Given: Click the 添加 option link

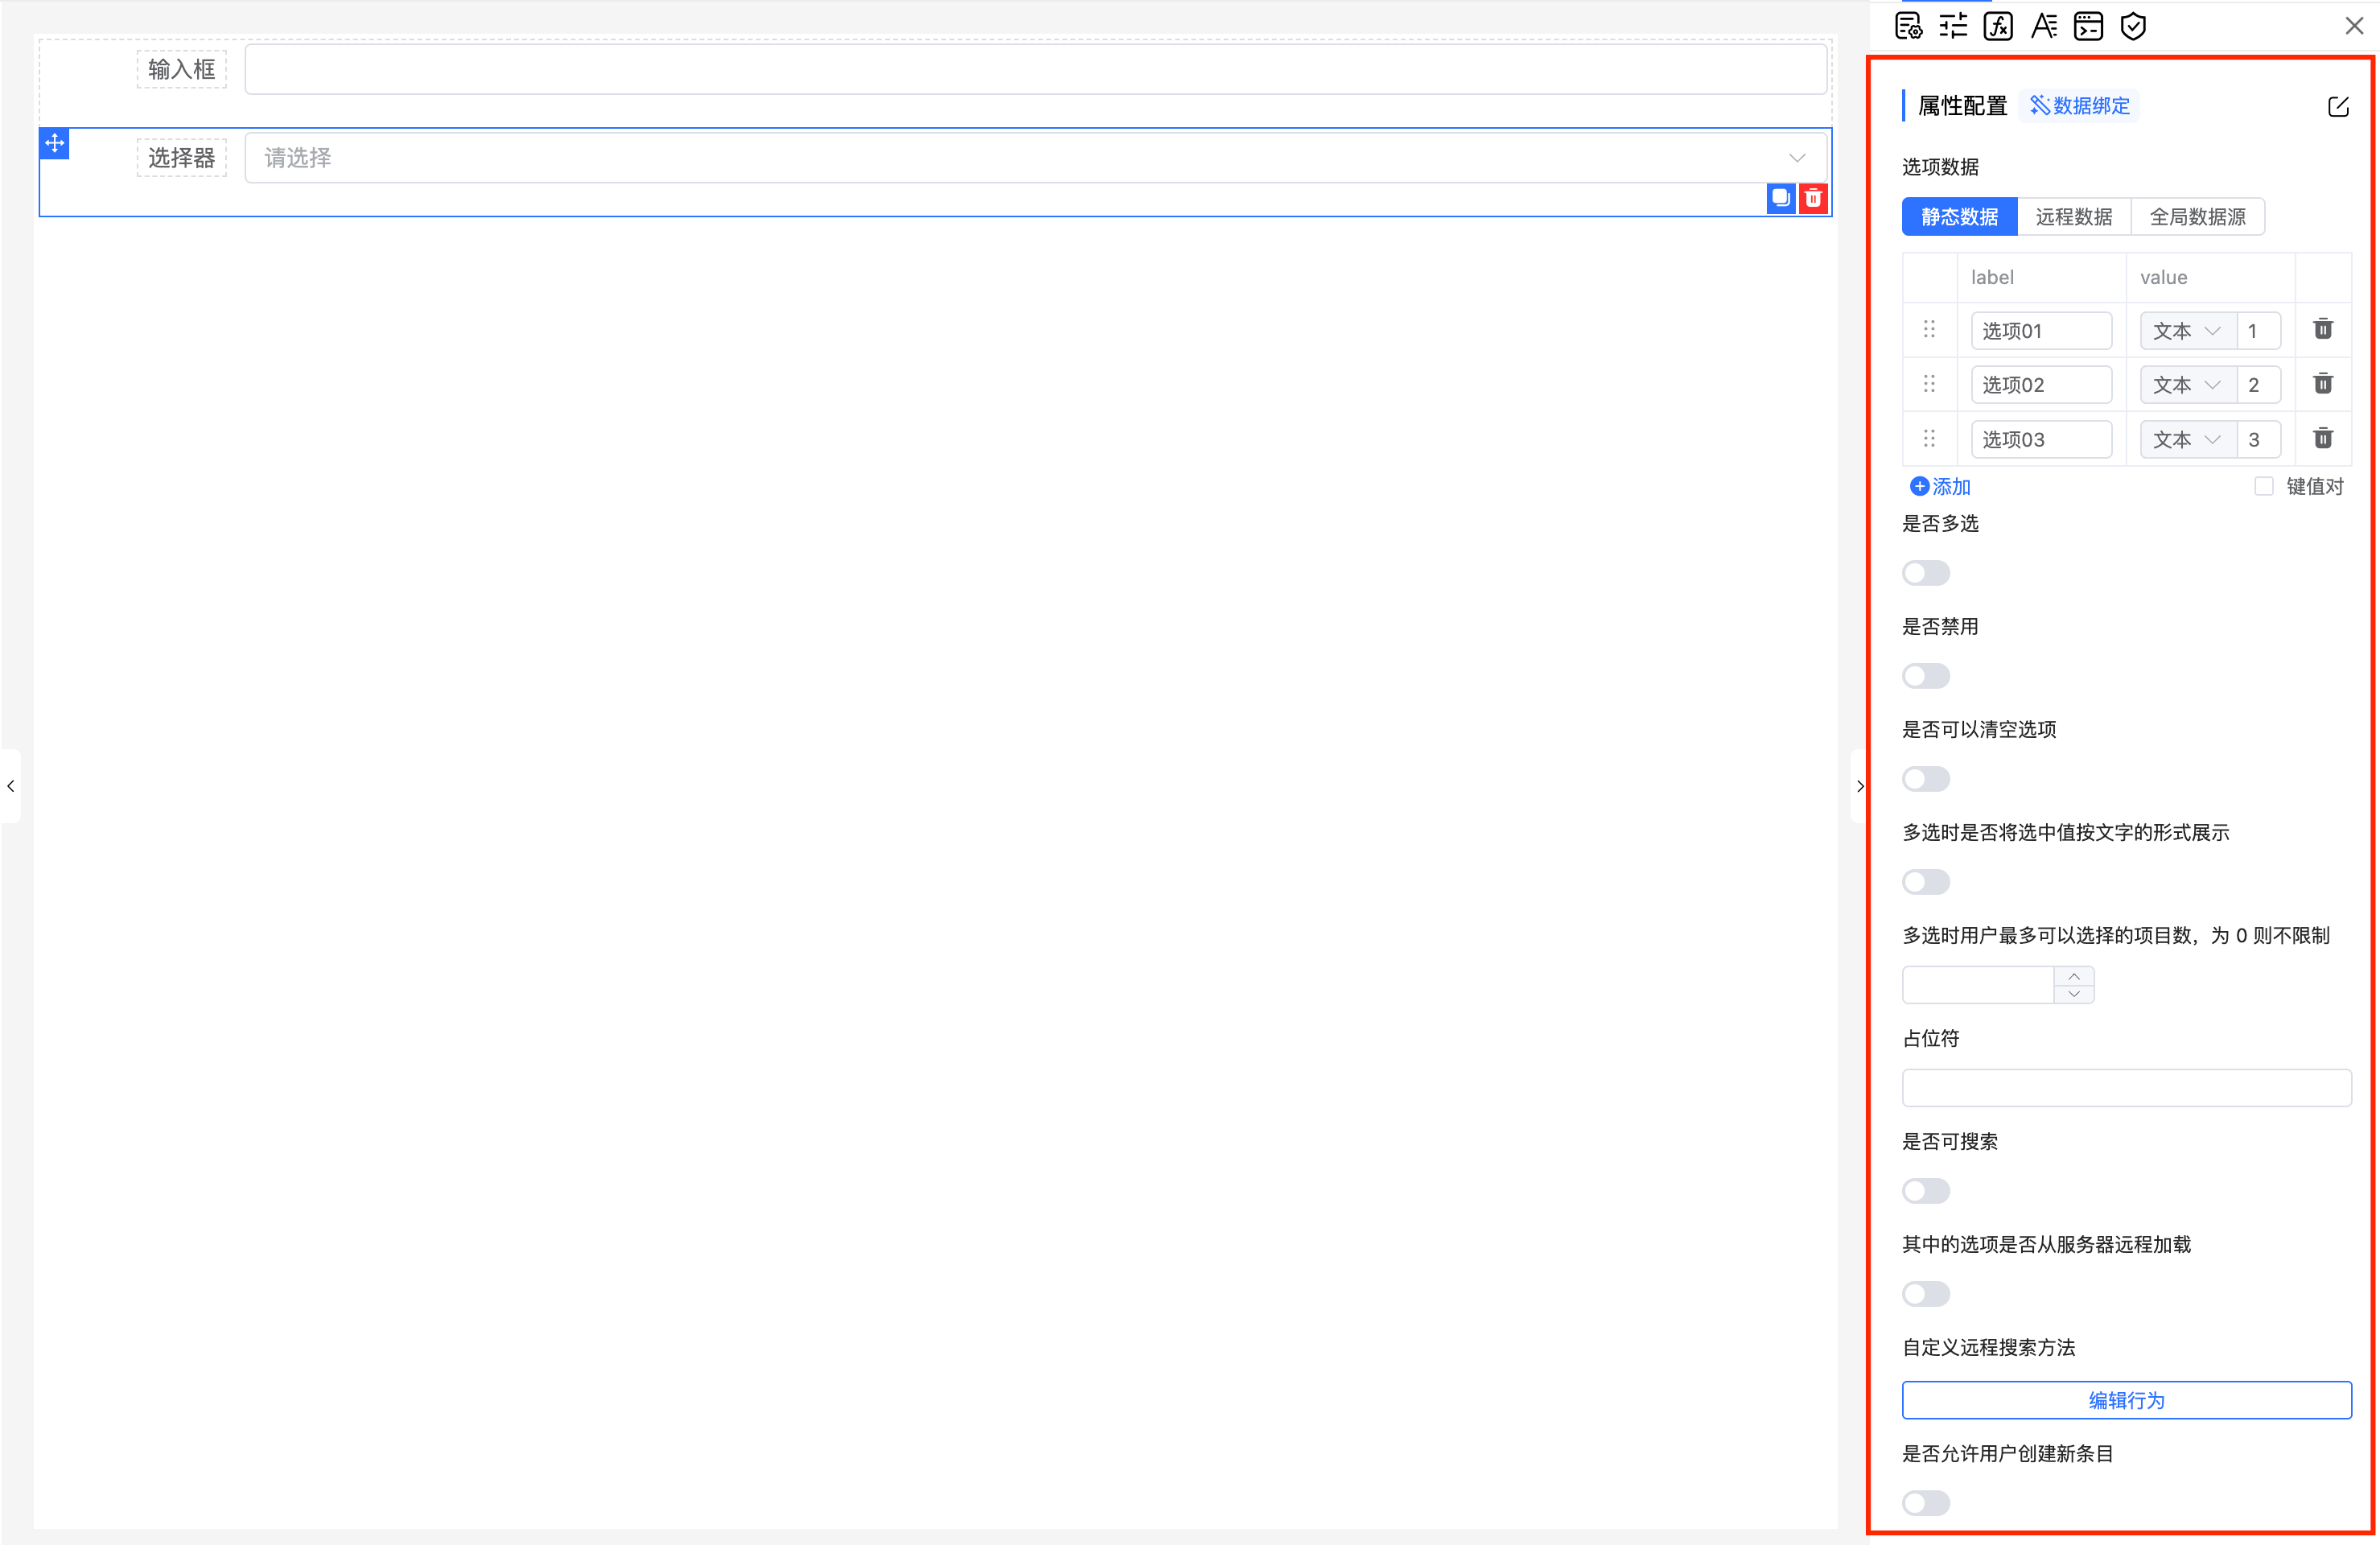Looking at the screenshot, I should [x=1940, y=487].
